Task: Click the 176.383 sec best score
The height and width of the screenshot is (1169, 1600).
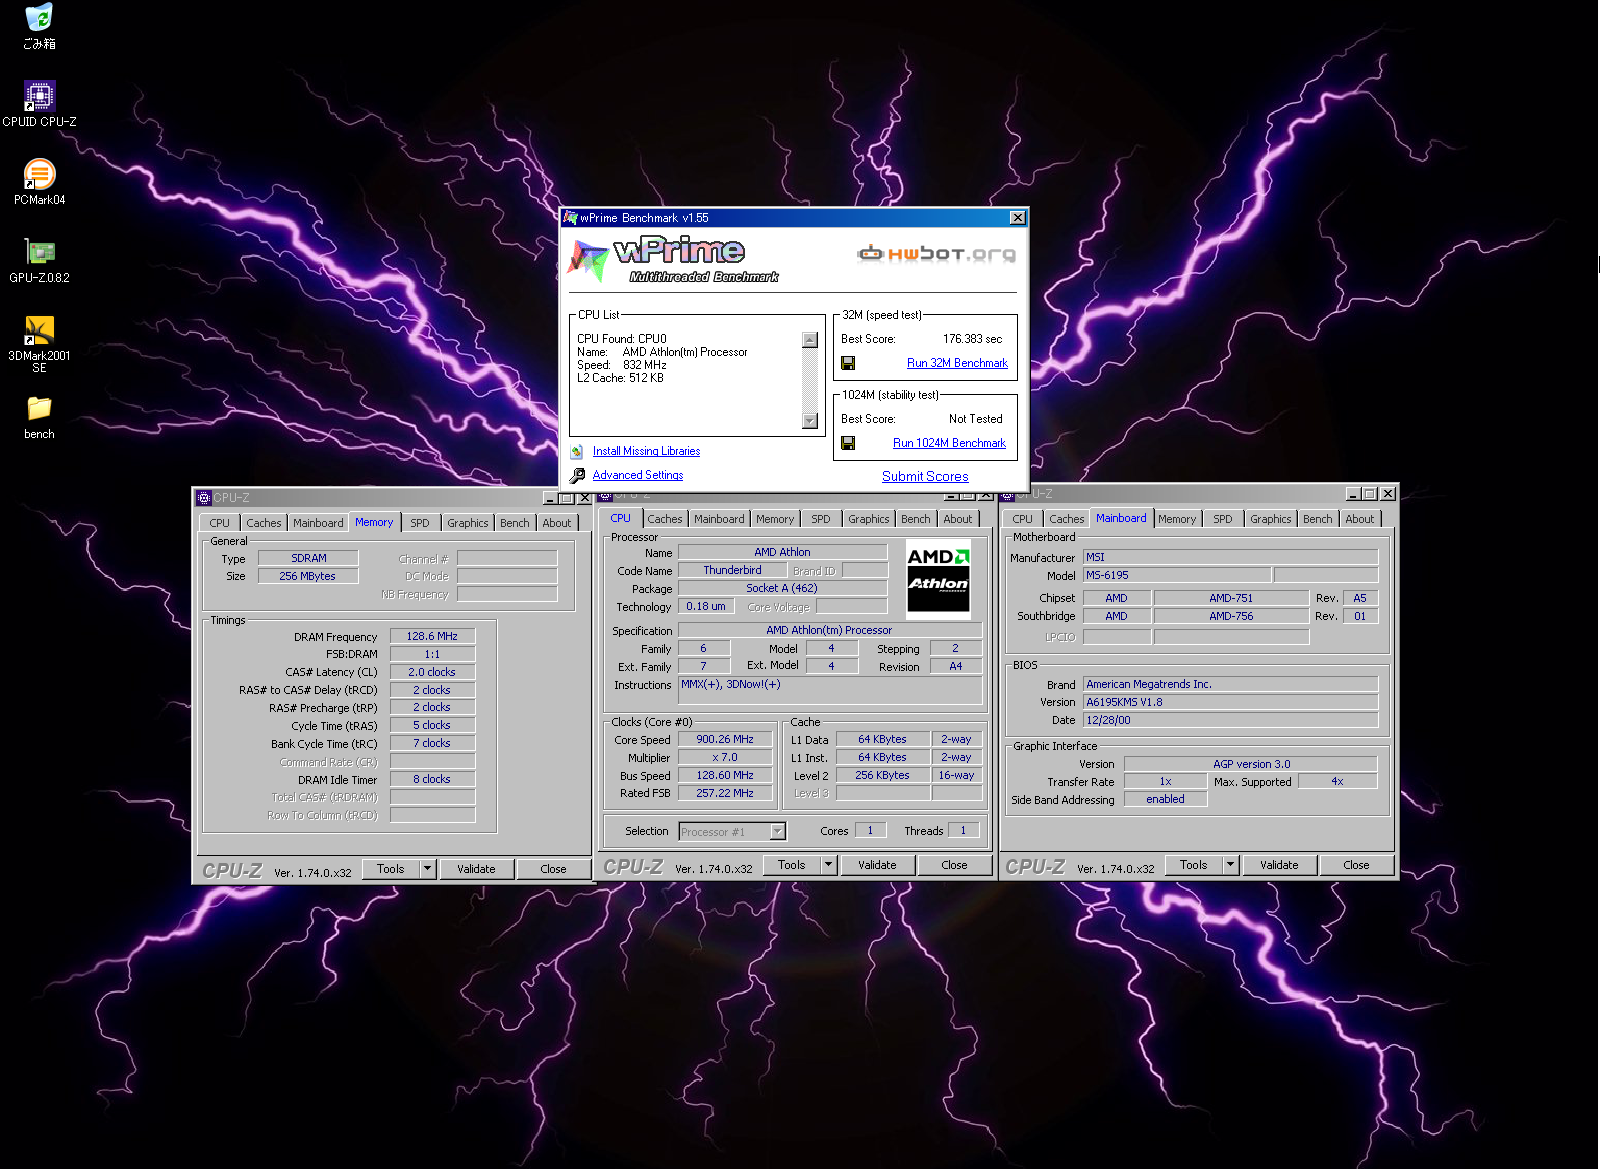Action: click(972, 339)
